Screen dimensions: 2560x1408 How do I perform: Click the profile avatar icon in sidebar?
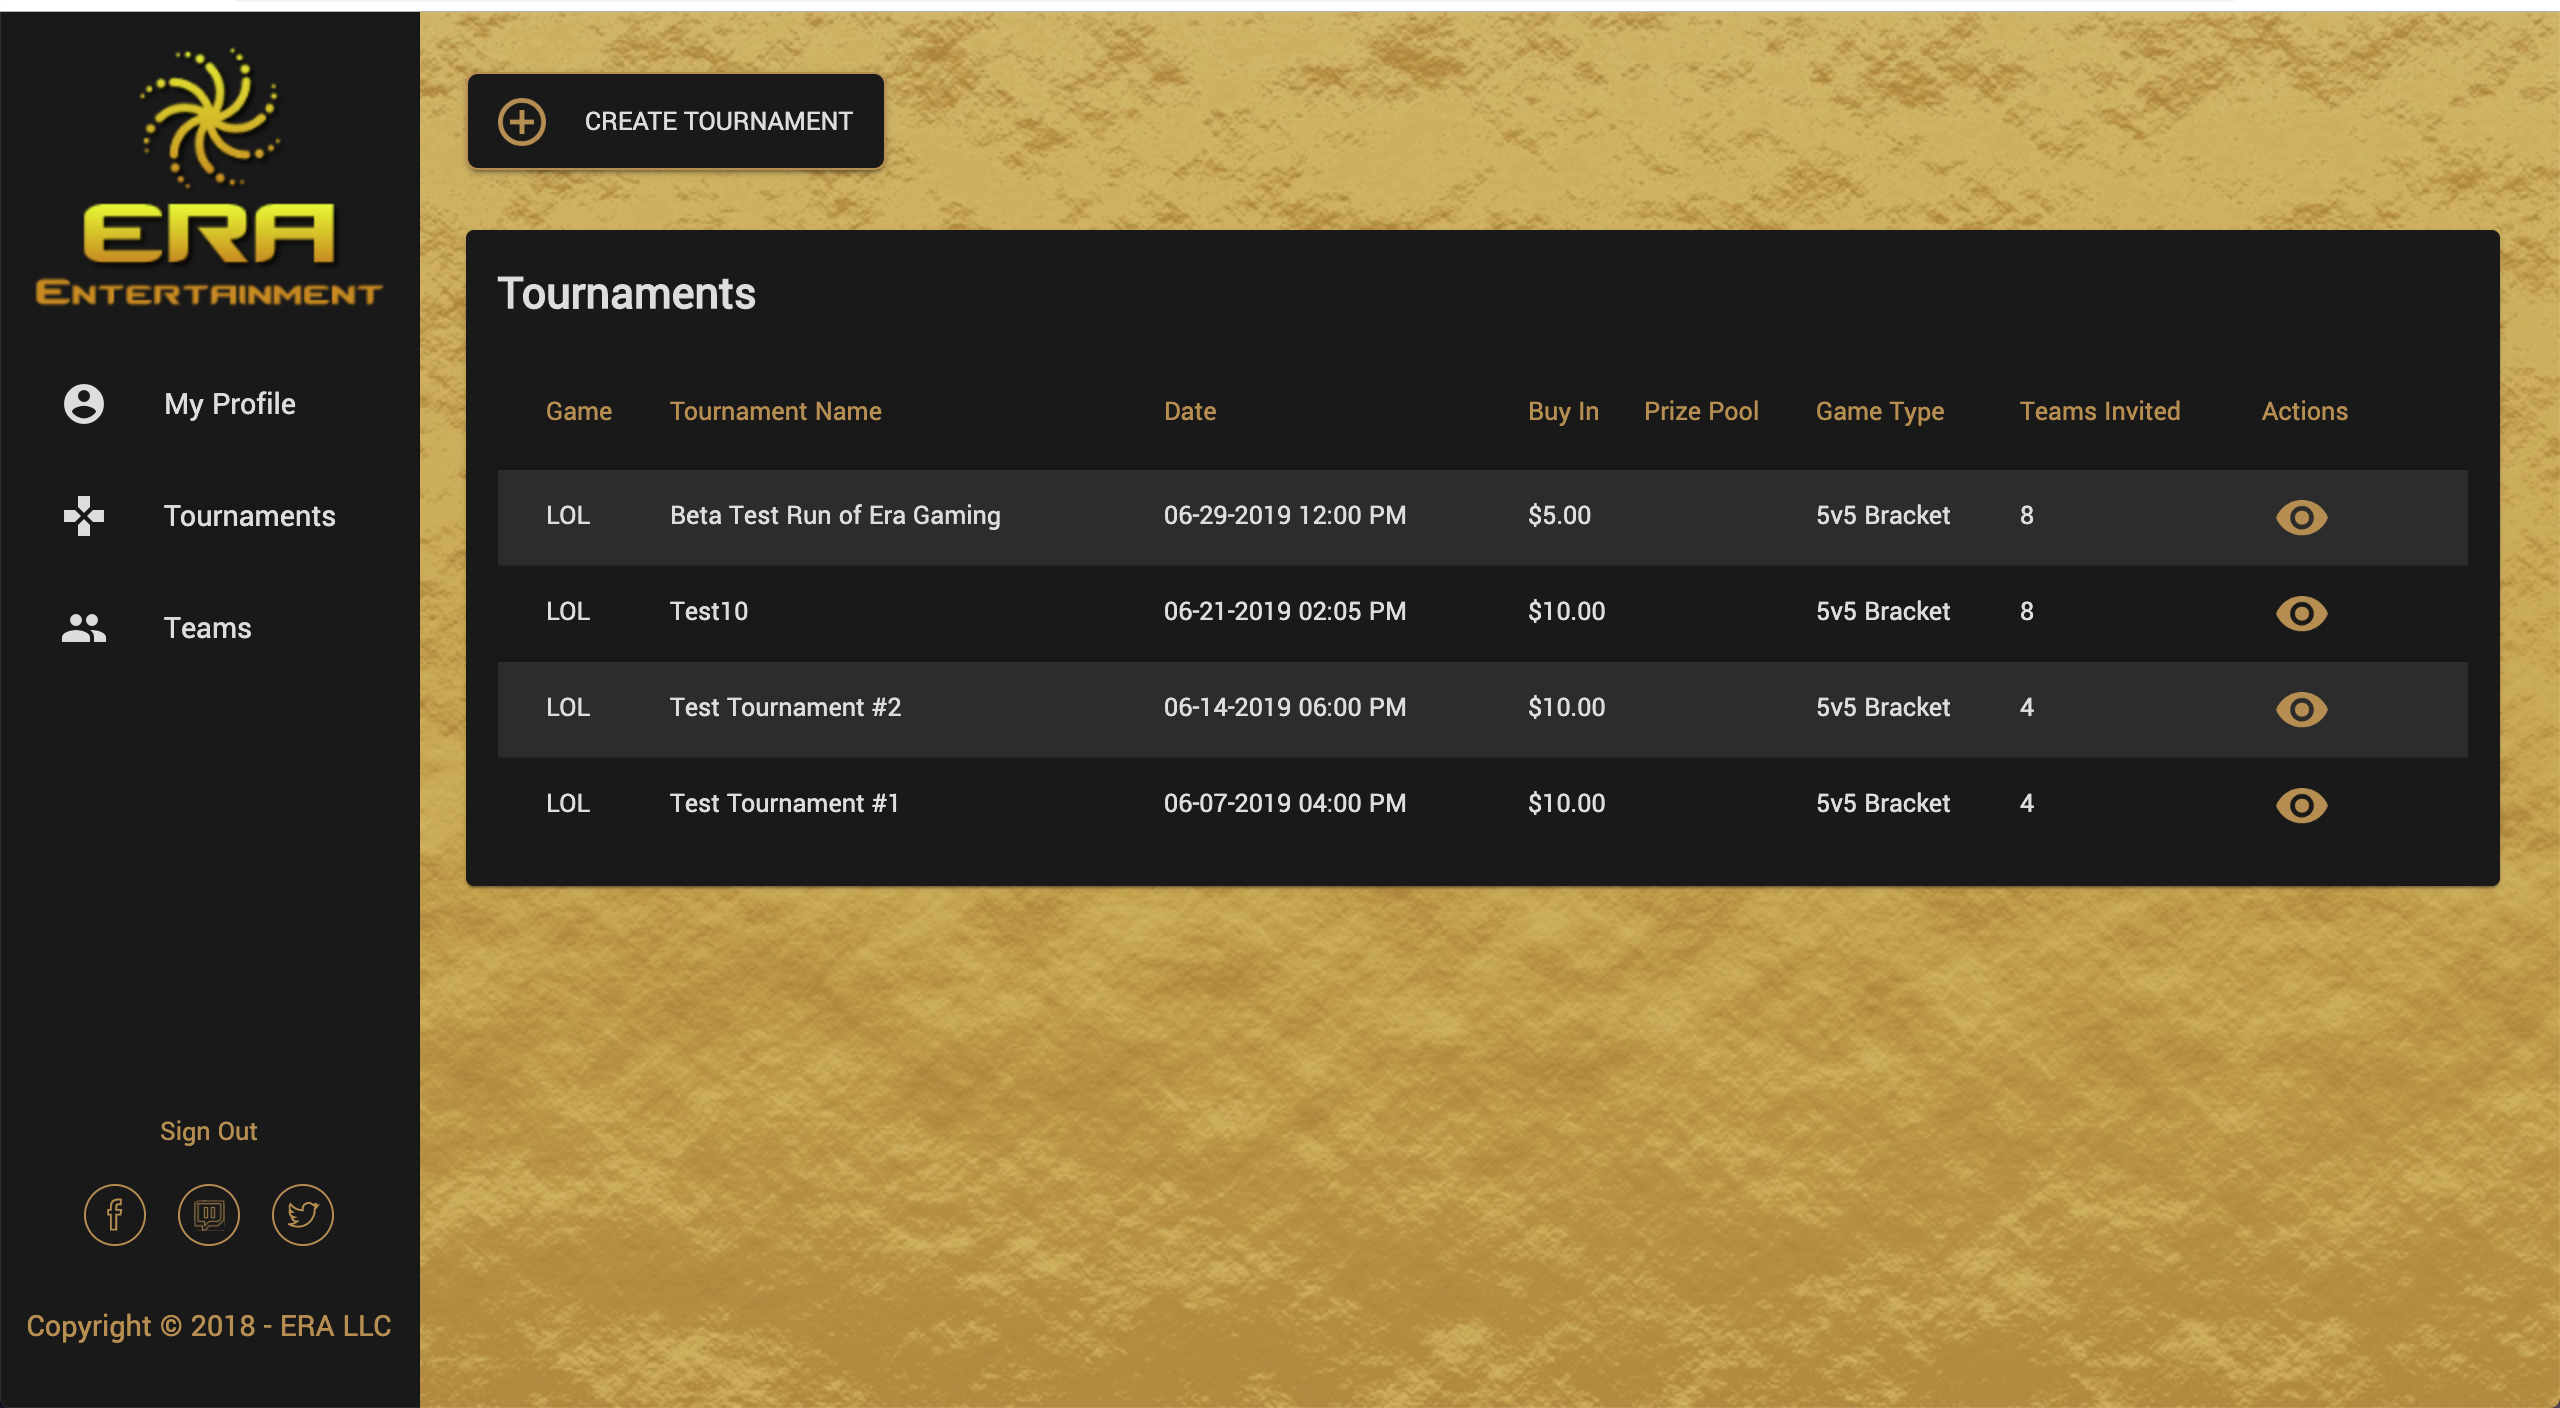tap(84, 404)
